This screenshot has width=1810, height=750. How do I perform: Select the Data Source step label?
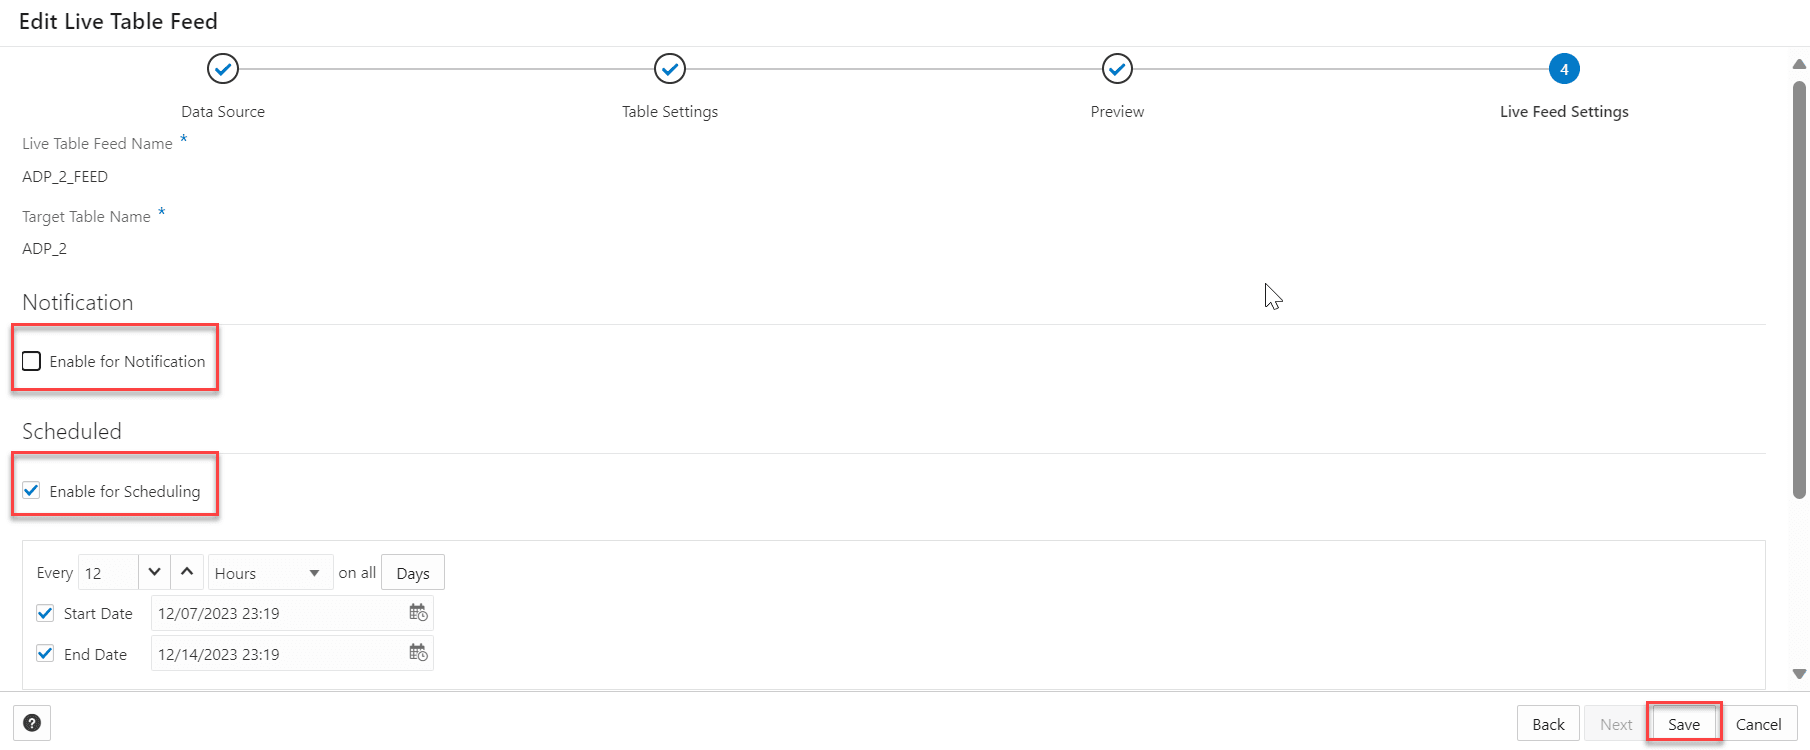click(x=222, y=111)
